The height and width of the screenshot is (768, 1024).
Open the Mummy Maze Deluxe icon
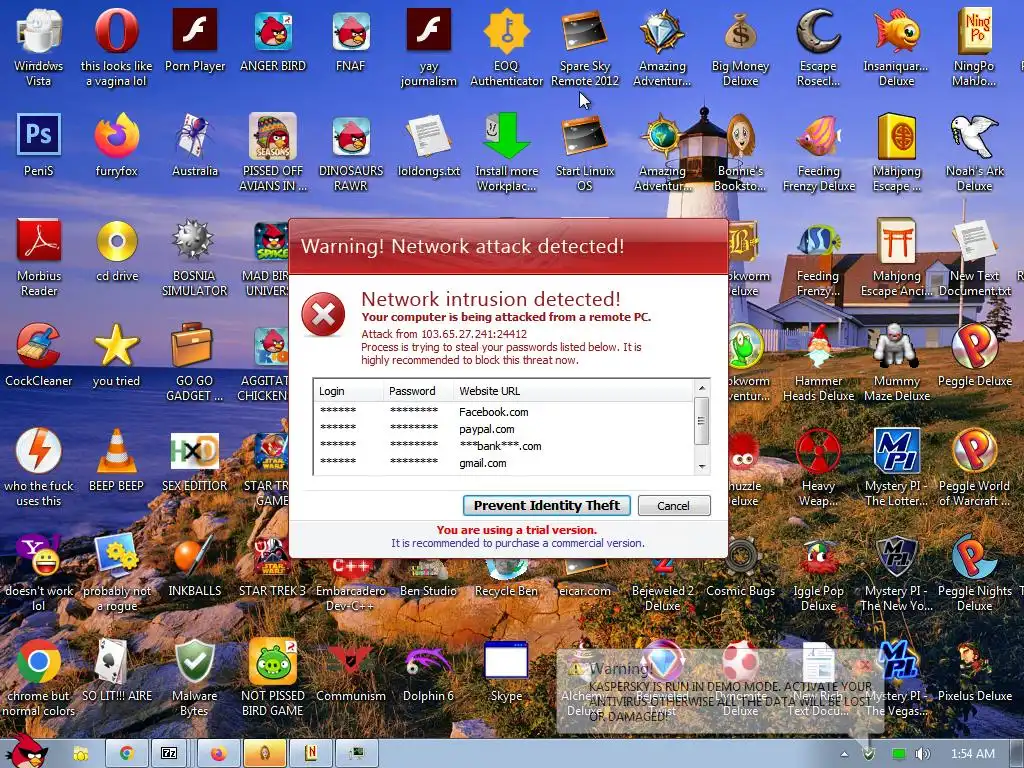pyautogui.click(x=896, y=362)
